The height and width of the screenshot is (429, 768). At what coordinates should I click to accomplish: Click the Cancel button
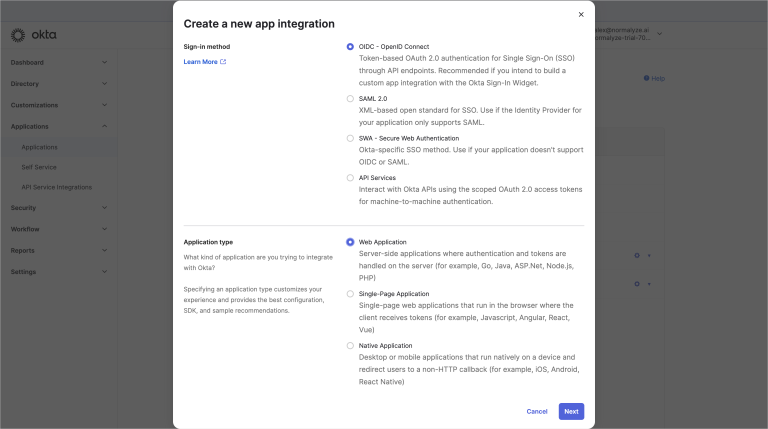click(537, 411)
